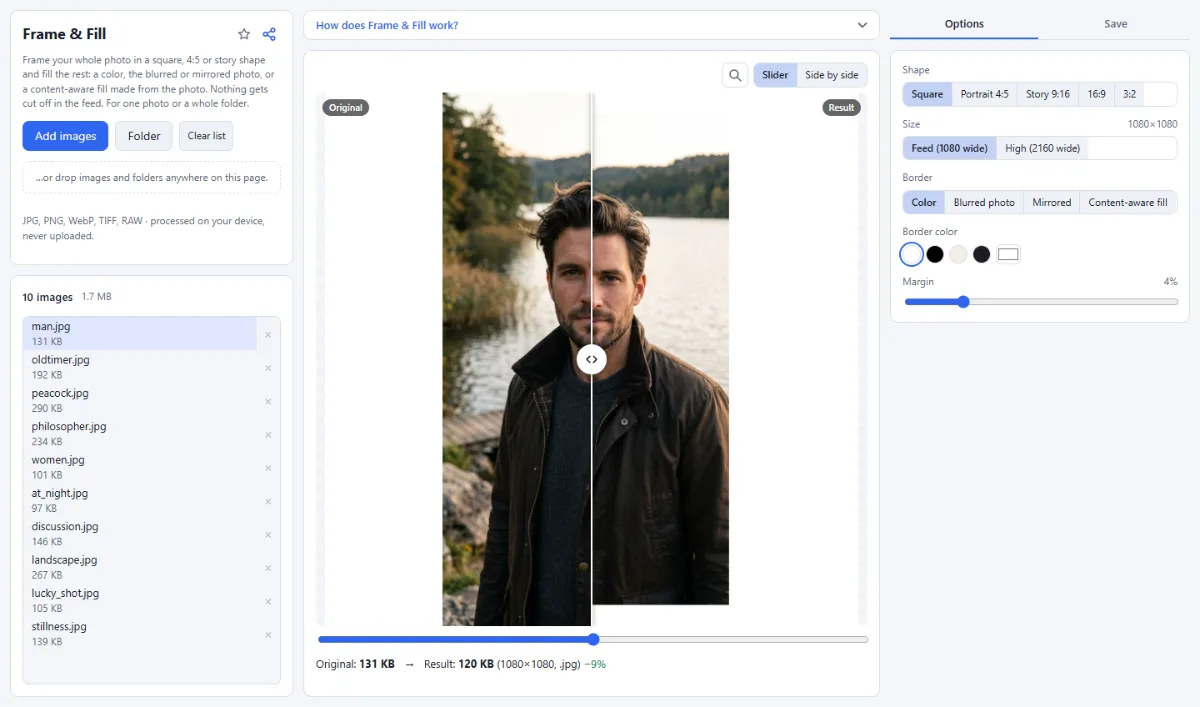The width and height of the screenshot is (1200, 707).
Task: Set border to Content-aware fill
Action: point(1128,202)
